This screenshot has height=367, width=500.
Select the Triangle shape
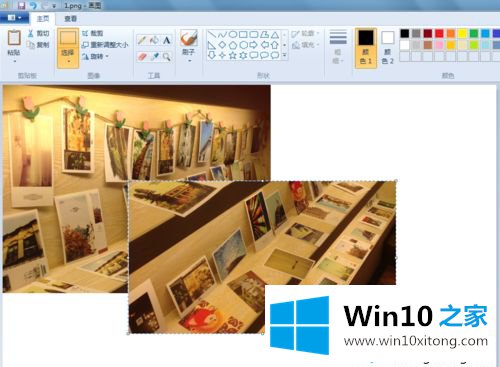(275, 35)
